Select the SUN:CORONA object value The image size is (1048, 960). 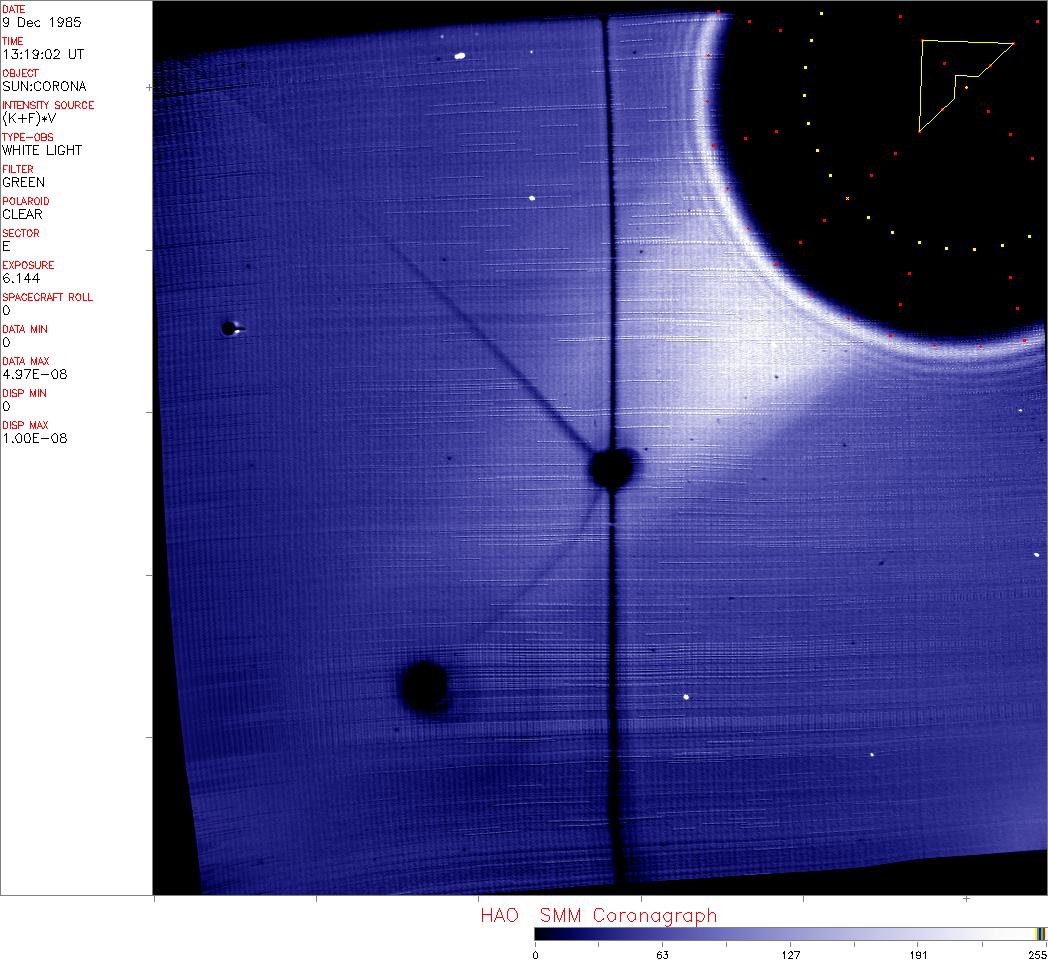click(44, 86)
